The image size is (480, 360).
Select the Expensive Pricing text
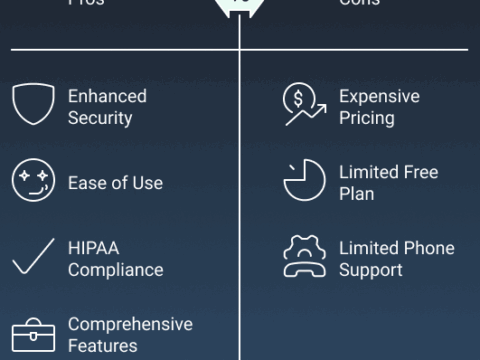pyautogui.click(x=379, y=107)
